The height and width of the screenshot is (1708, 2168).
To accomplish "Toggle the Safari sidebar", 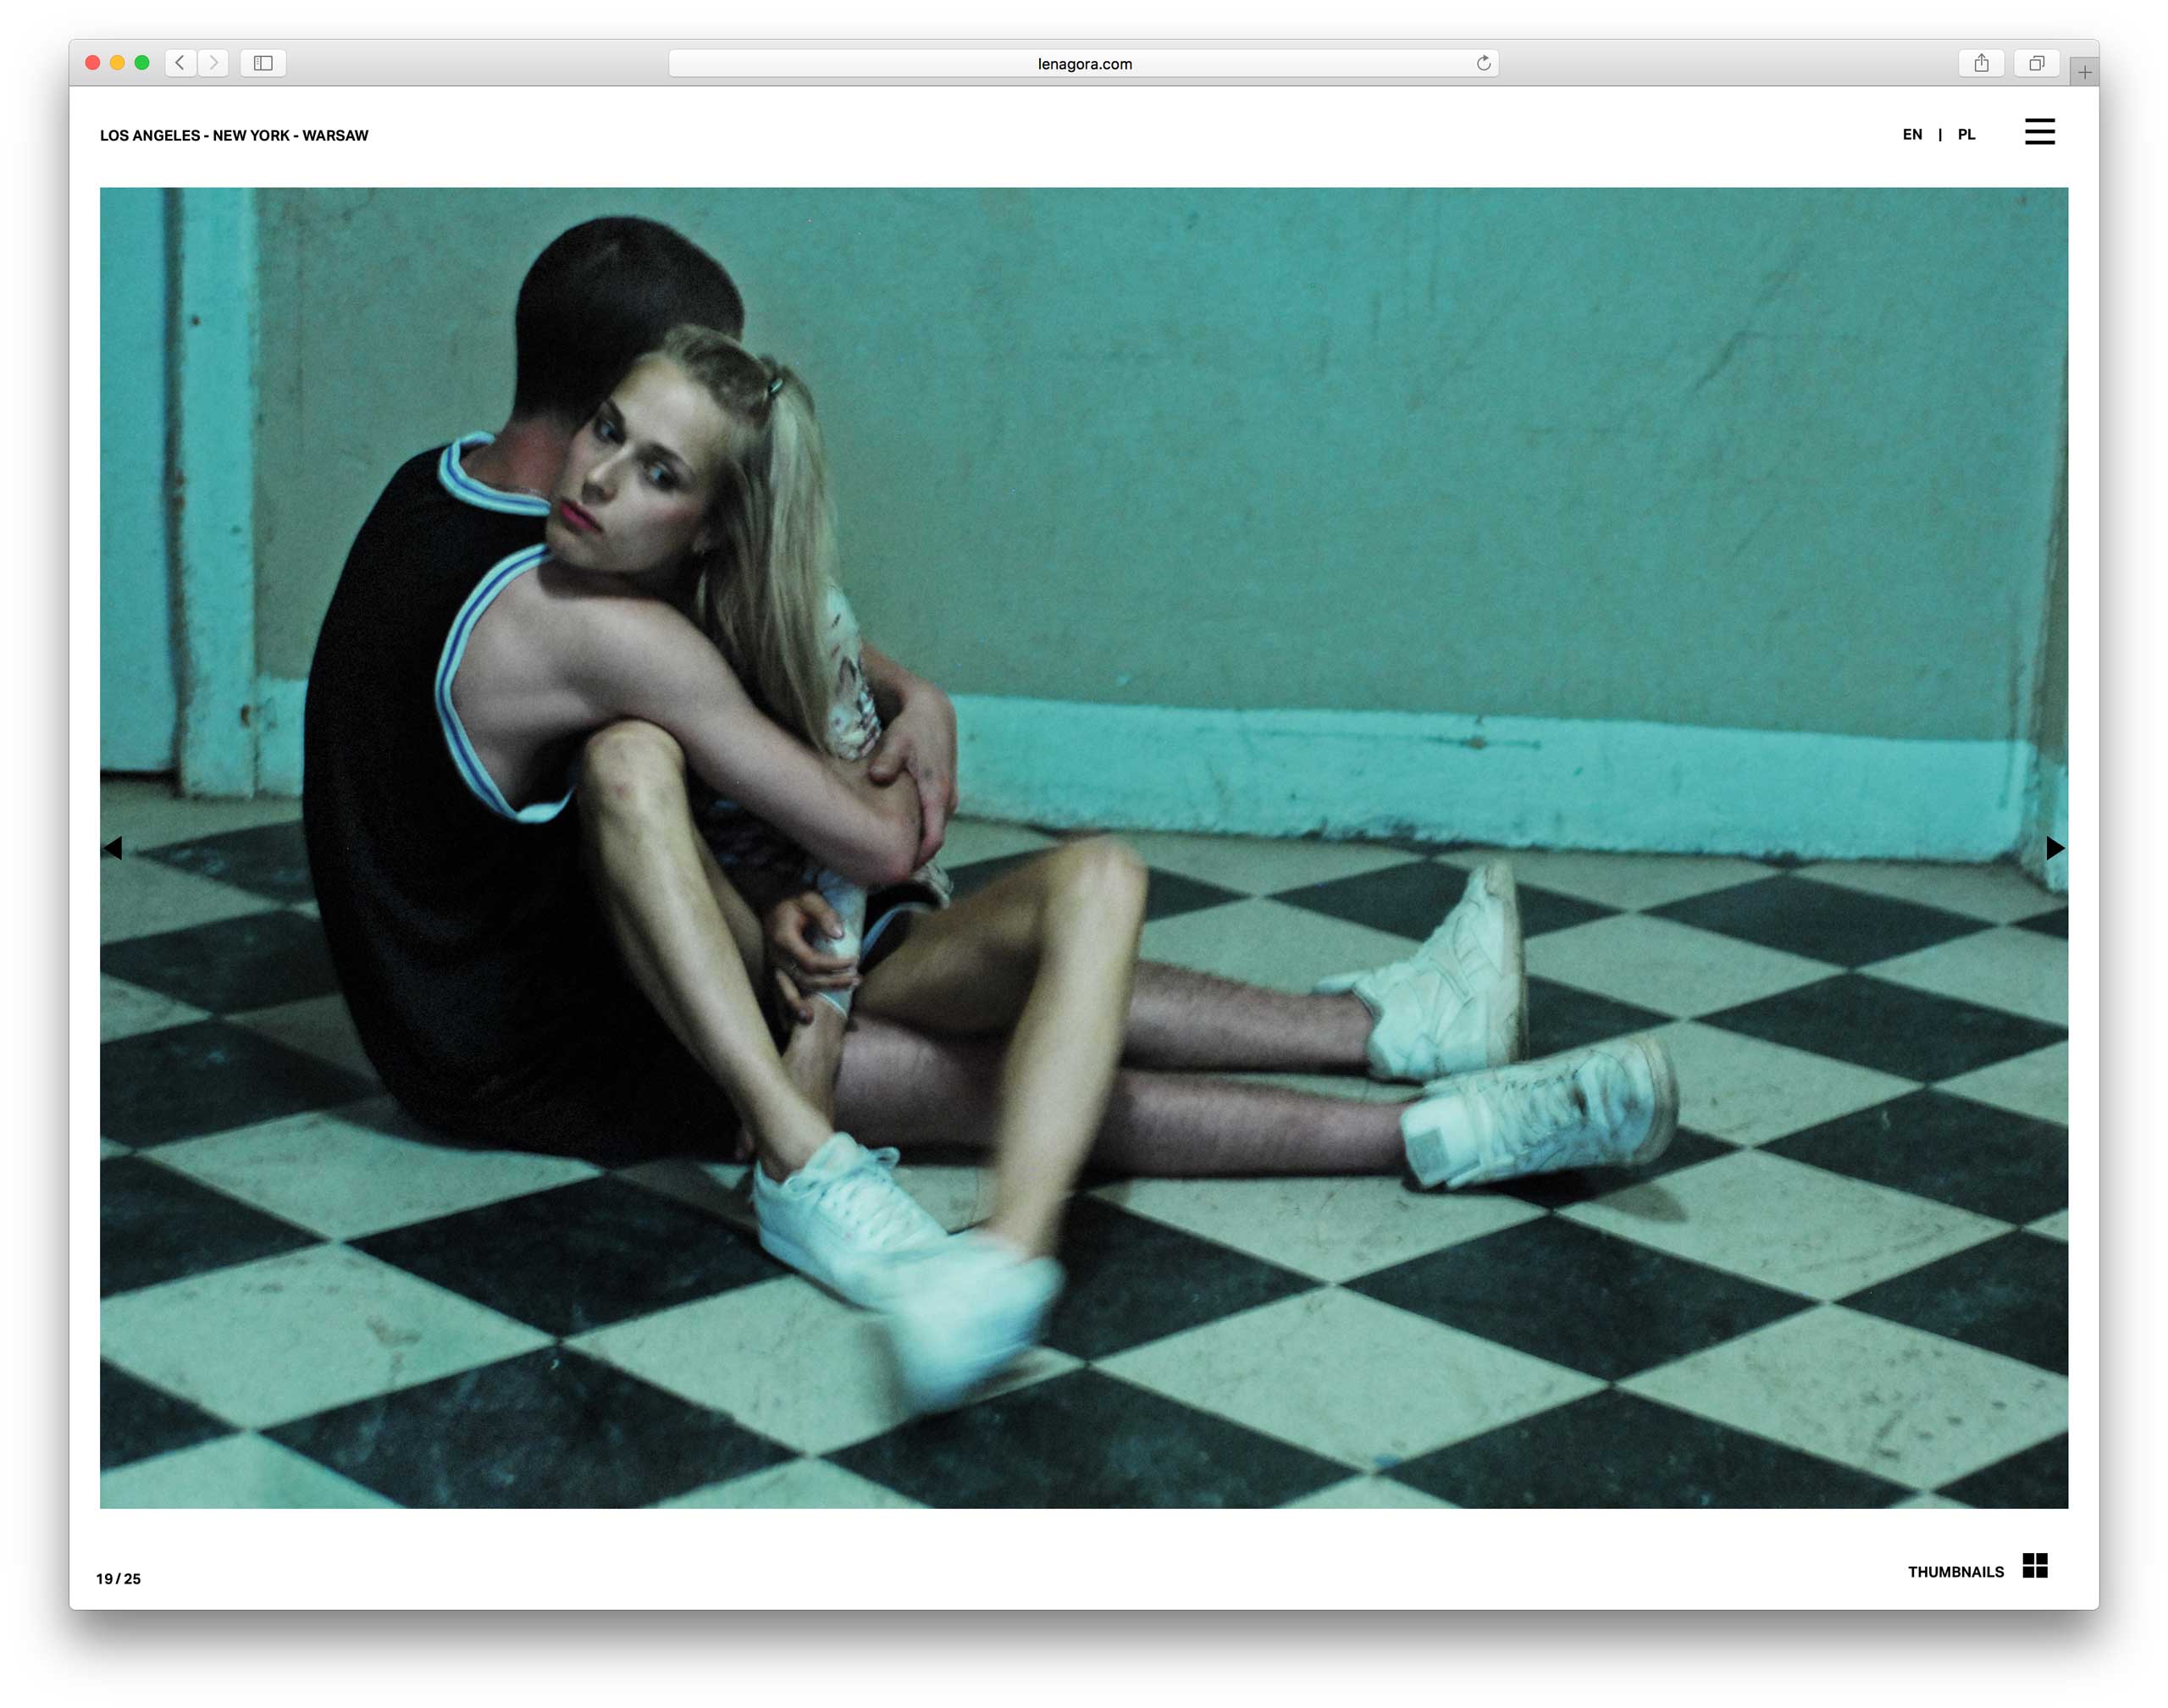I will click(263, 63).
